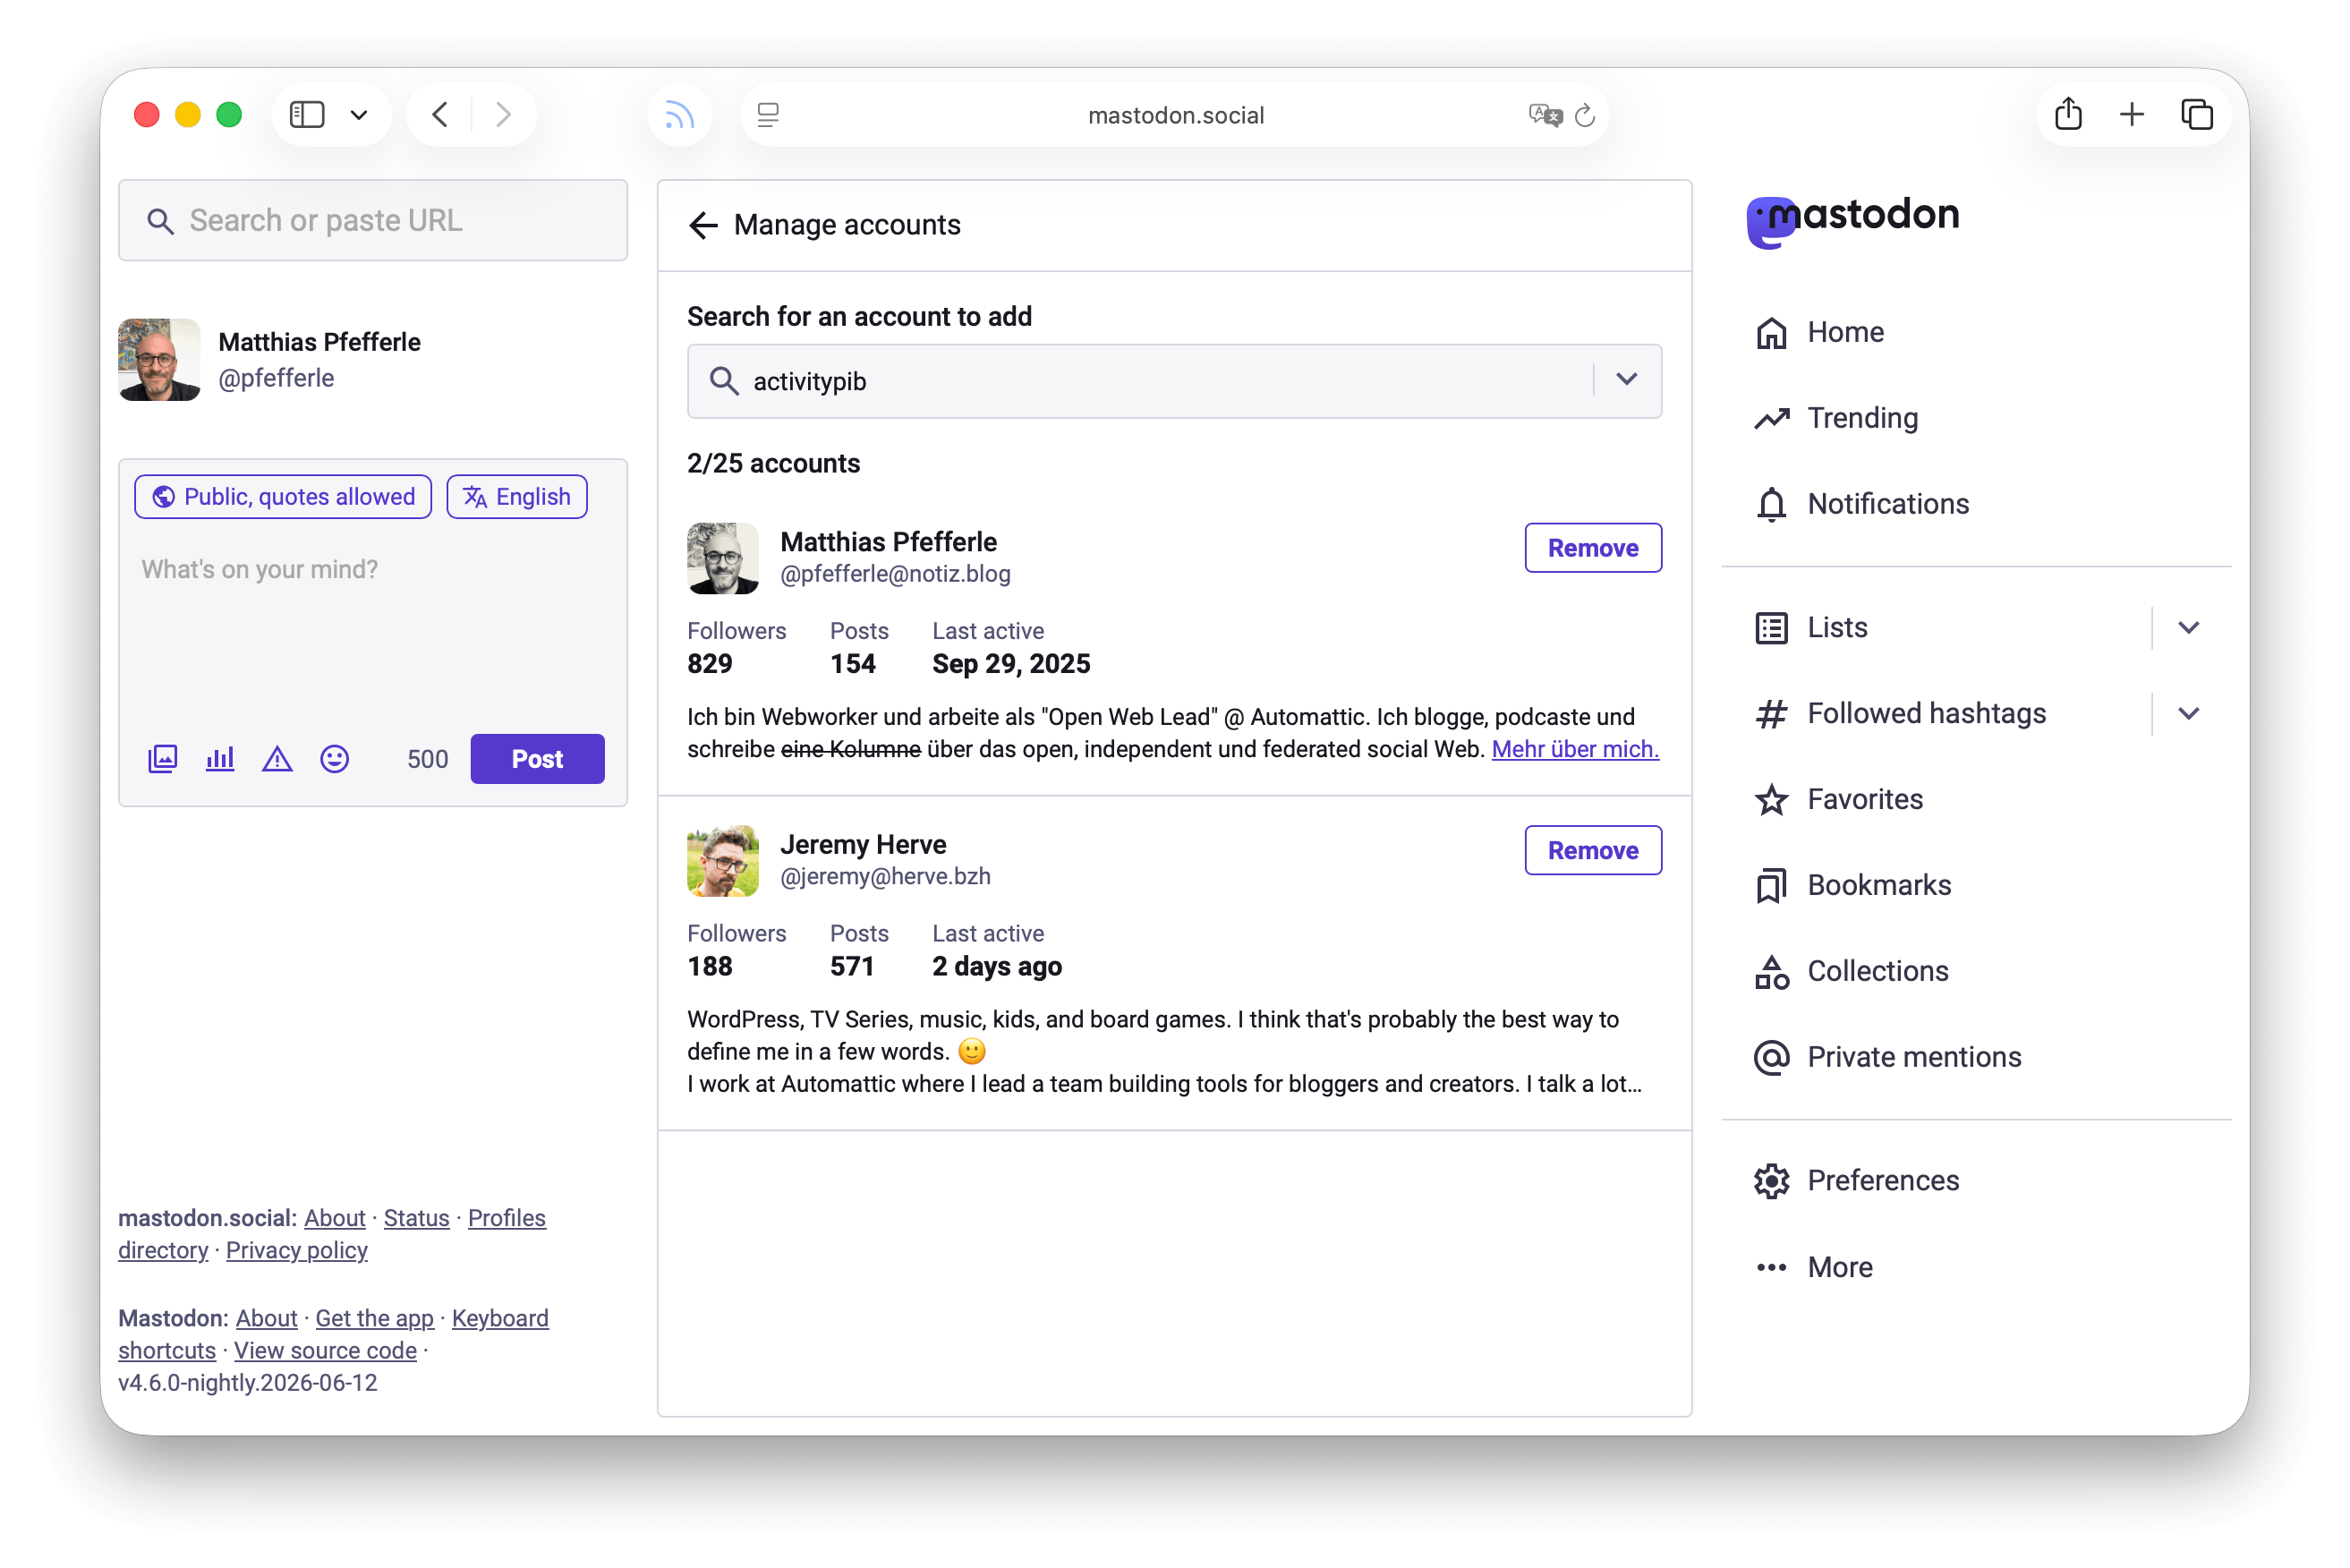Add content warning with triangle icon
The image size is (2350, 1568).
[277, 759]
